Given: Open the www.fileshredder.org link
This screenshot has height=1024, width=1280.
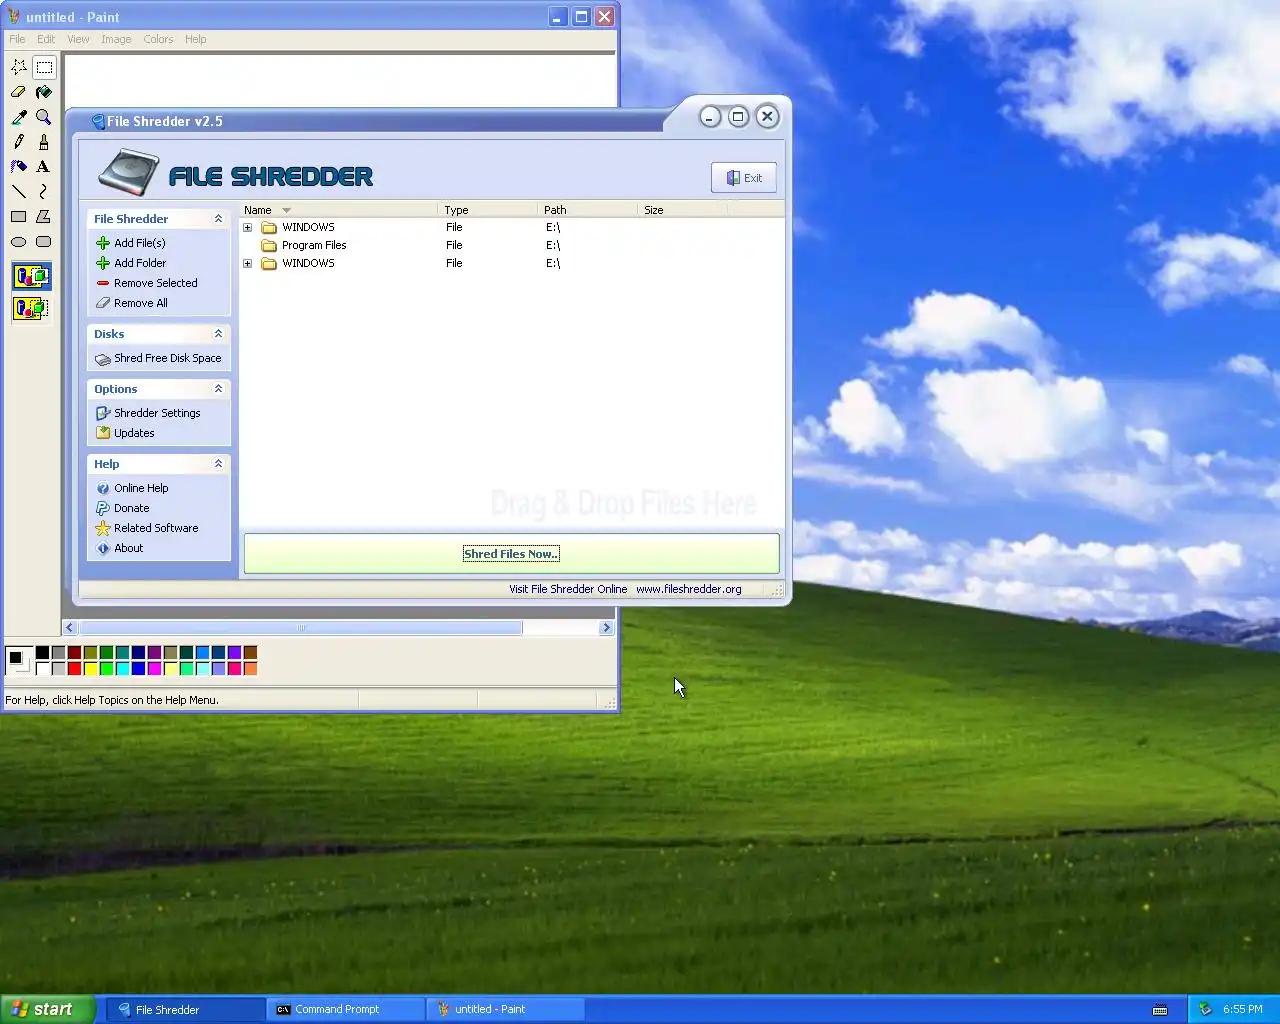Looking at the screenshot, I should pos(689,589).
